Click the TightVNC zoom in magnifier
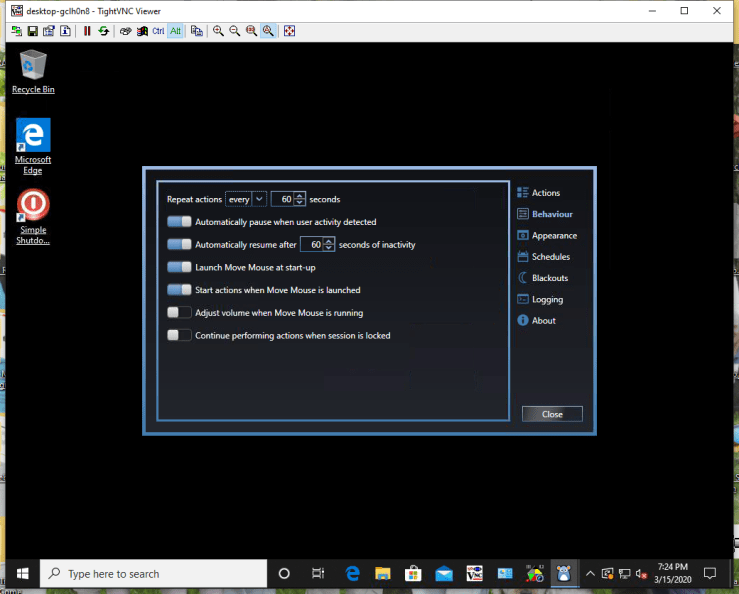This screenshot has height=594, width=739. click(218, 31)
